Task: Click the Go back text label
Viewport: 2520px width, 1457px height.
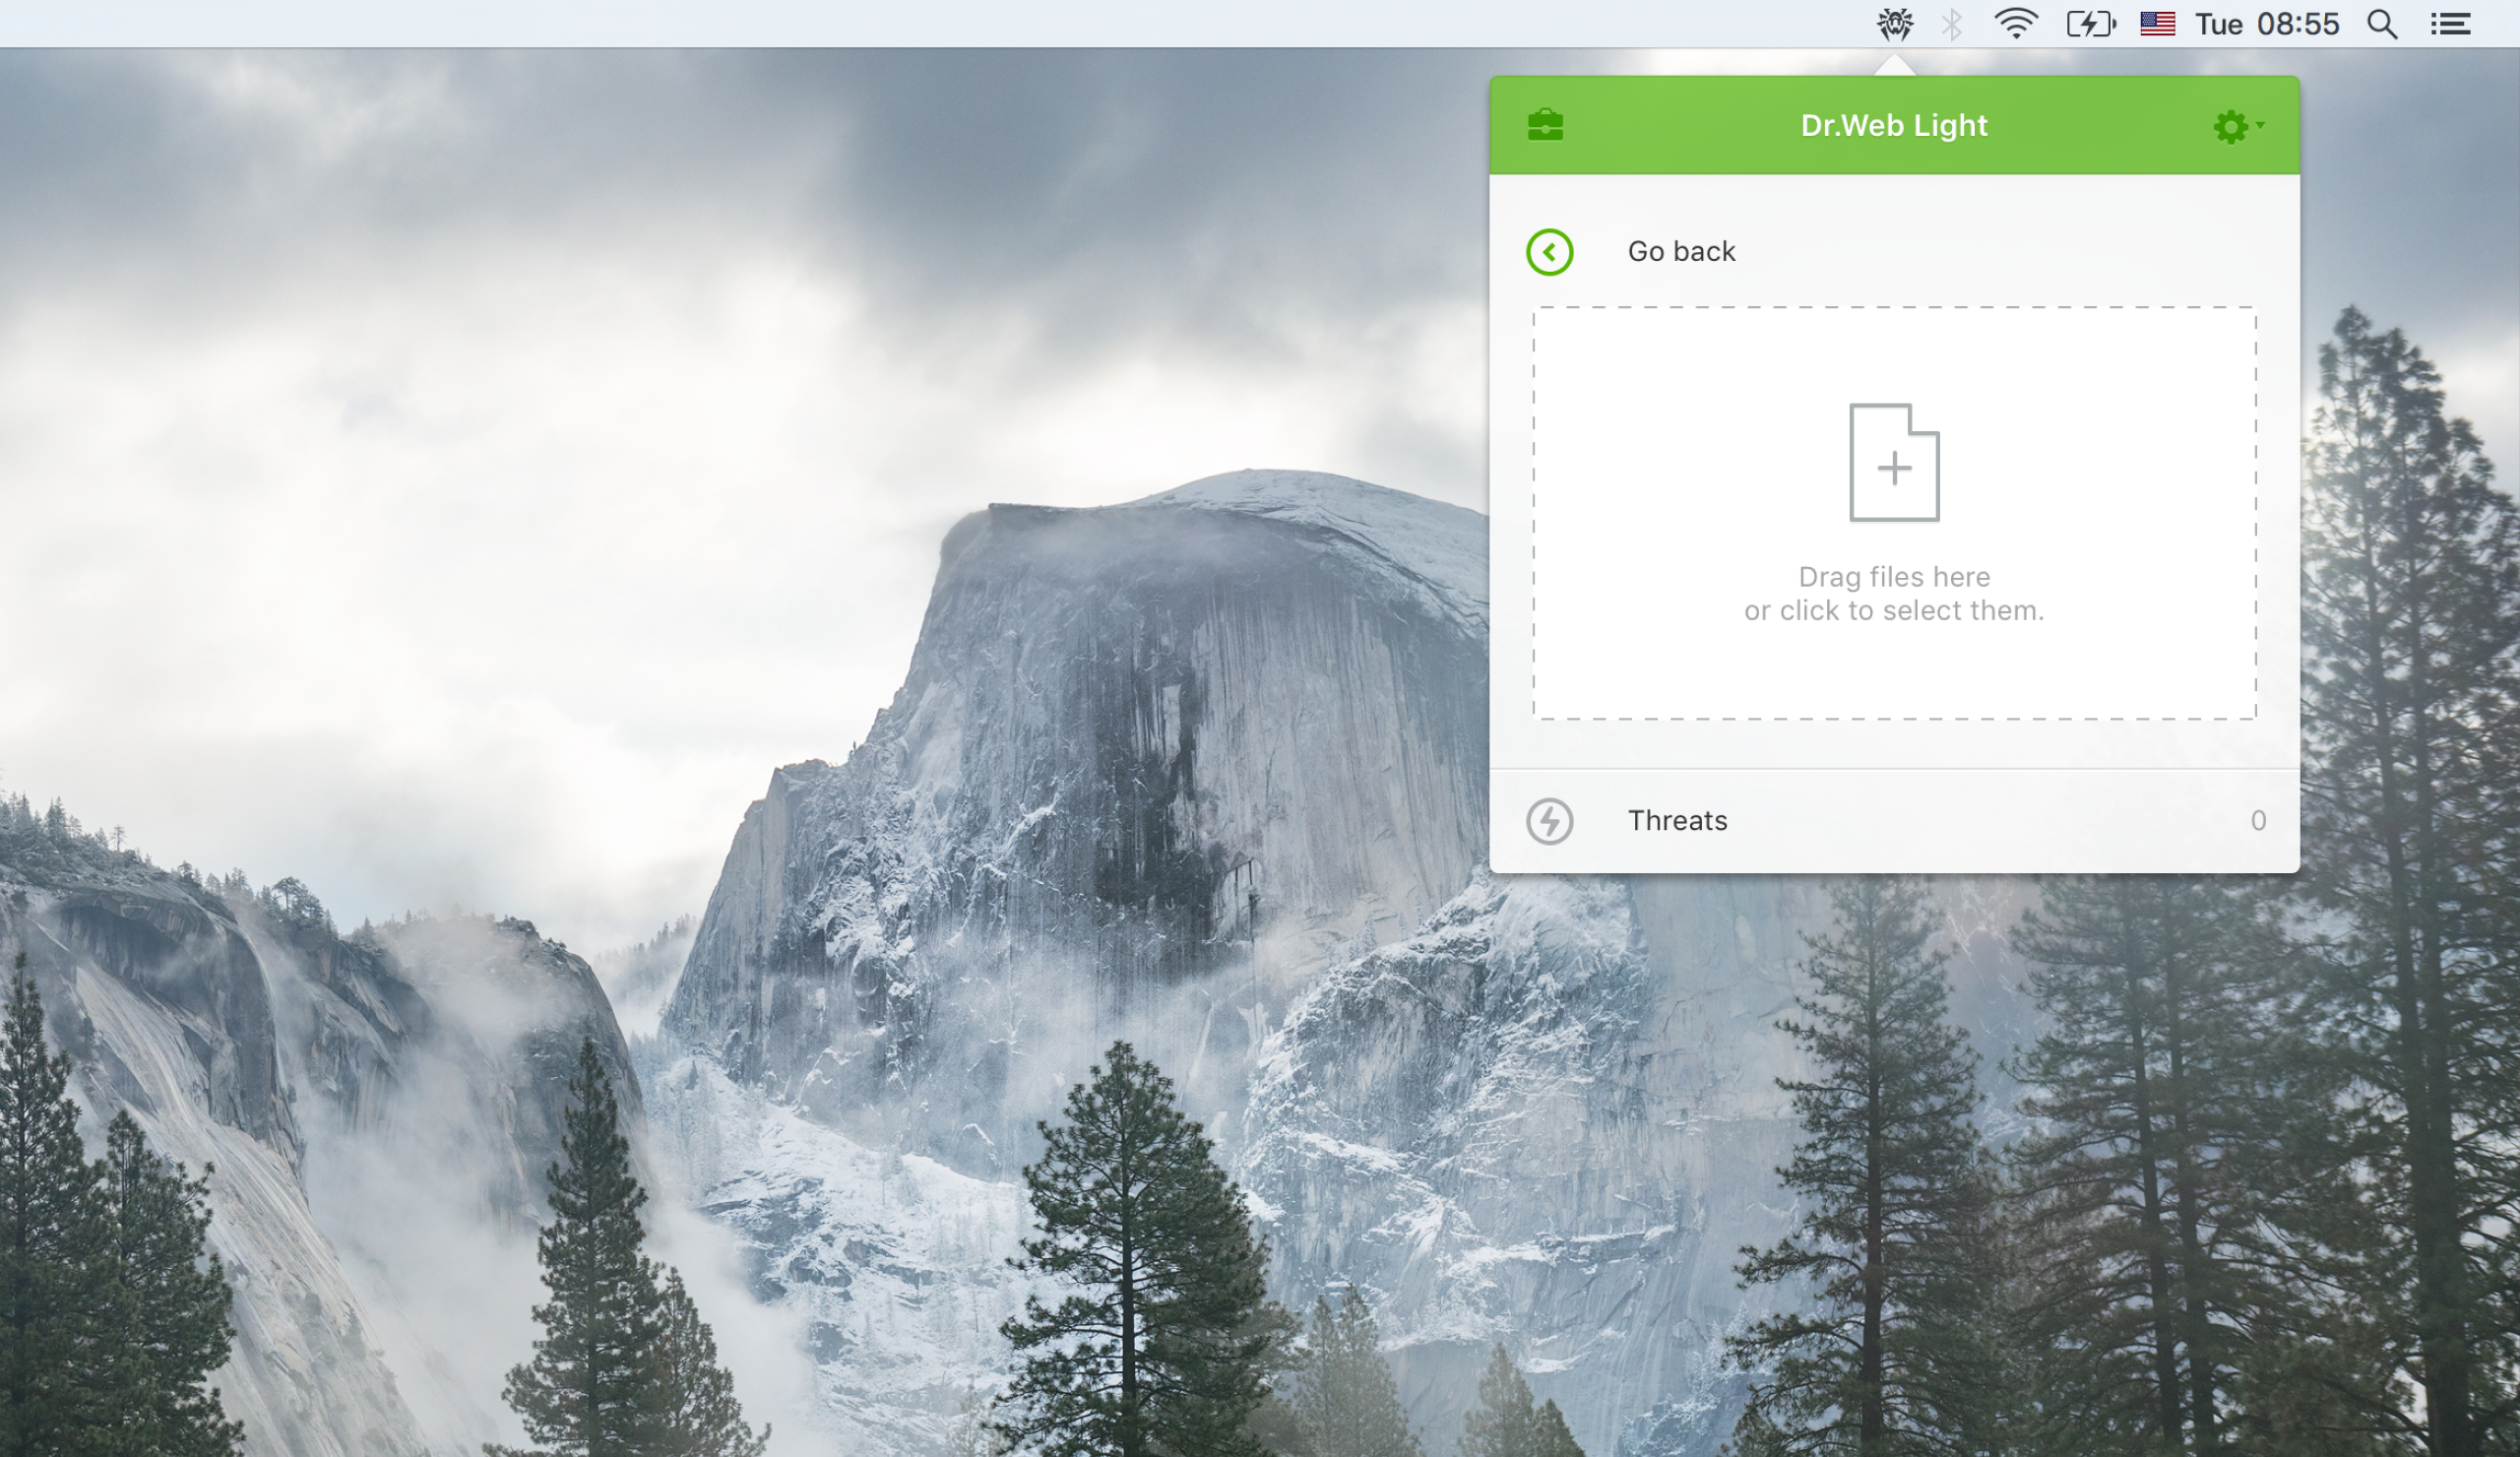Action: tap(1681, 252)
